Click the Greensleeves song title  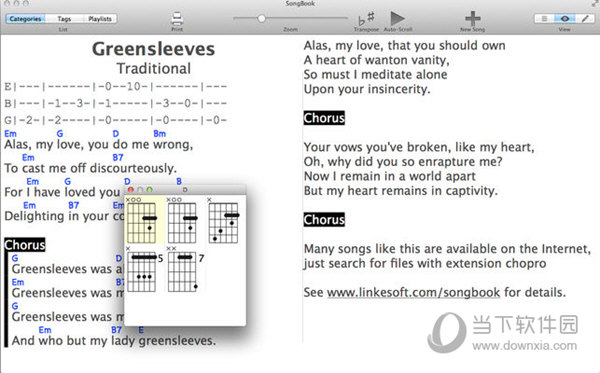(153, 49)
